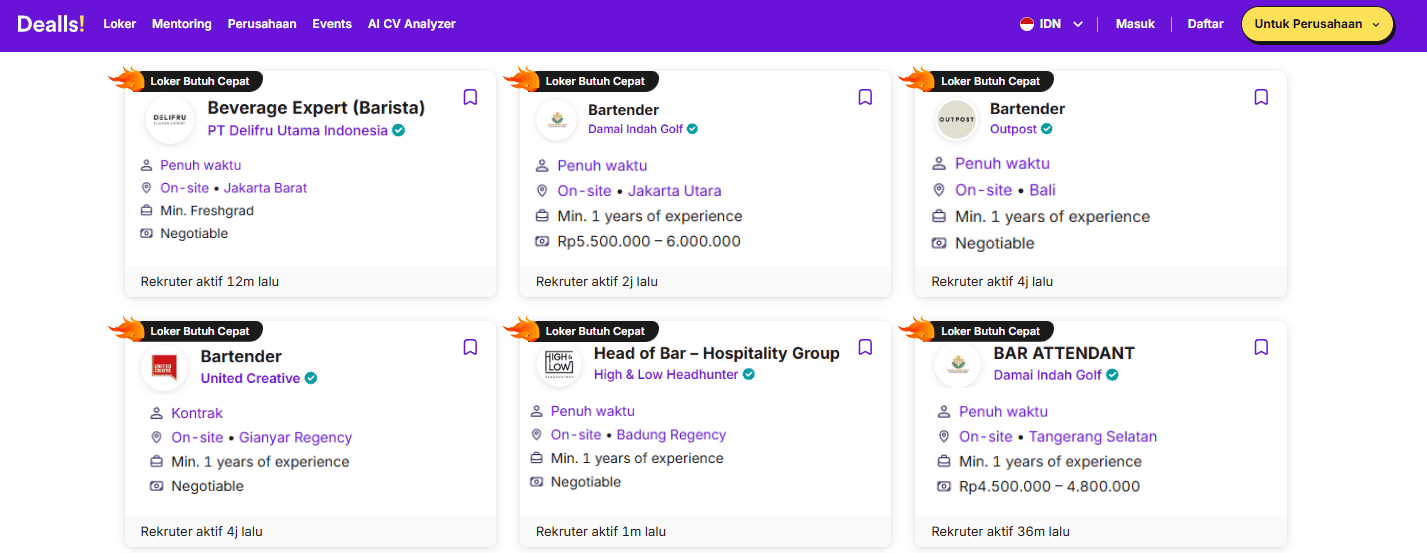Open the Mentoring menu item
This screenshot has width=1427, height=553.
182,24
